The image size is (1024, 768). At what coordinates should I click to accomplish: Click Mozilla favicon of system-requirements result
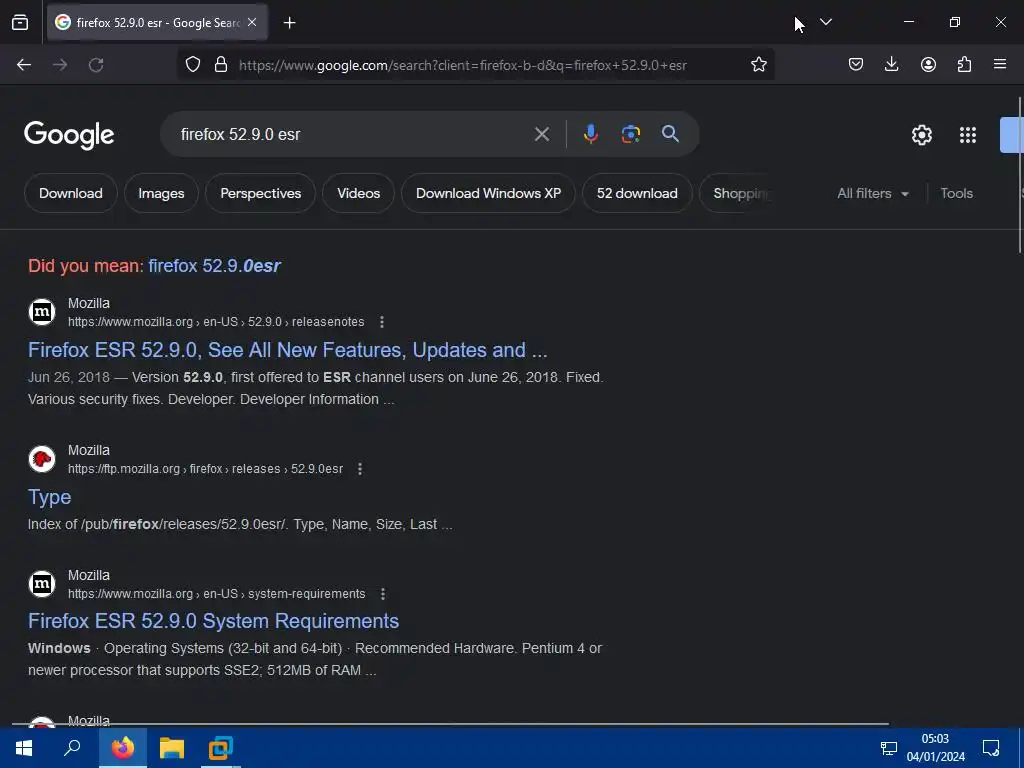42,583
